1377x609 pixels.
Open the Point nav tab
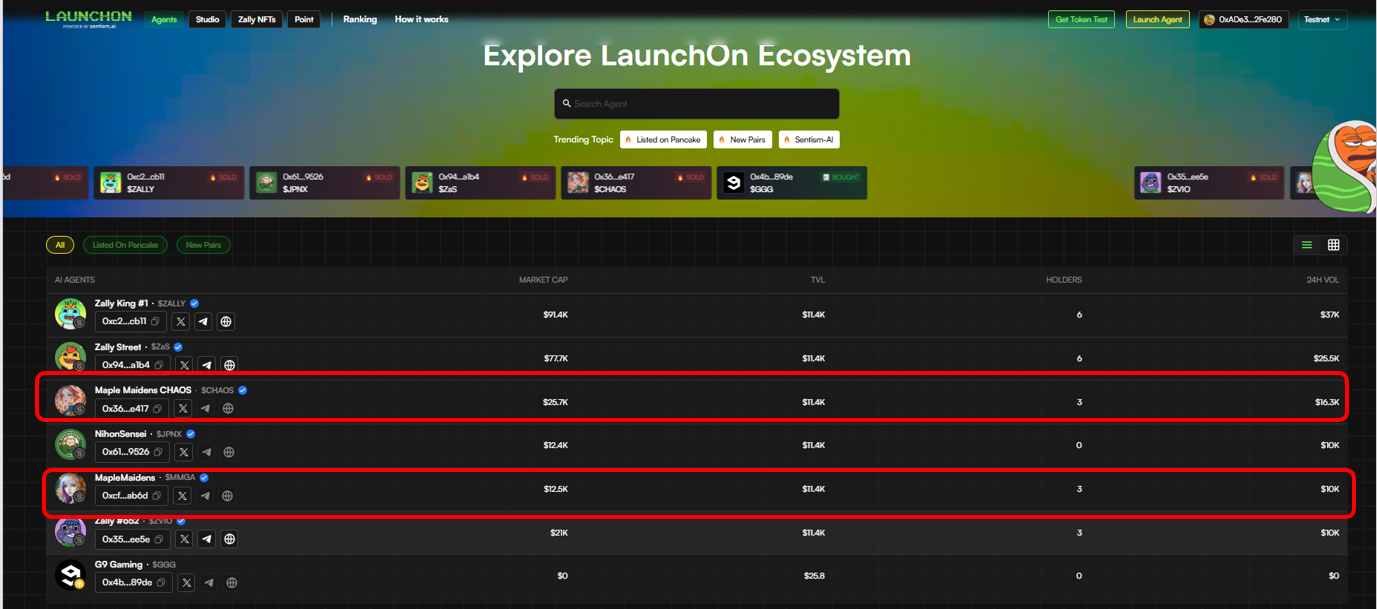coord(304,19)
